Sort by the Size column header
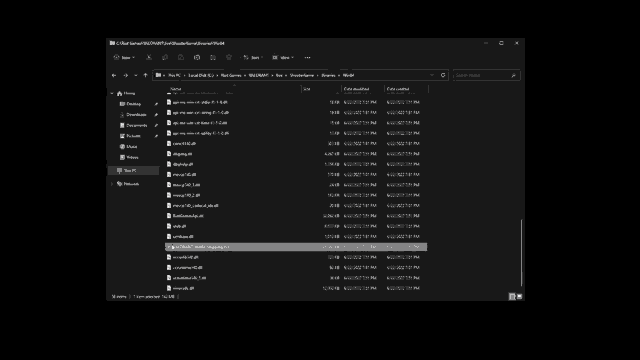 point(307,89)
